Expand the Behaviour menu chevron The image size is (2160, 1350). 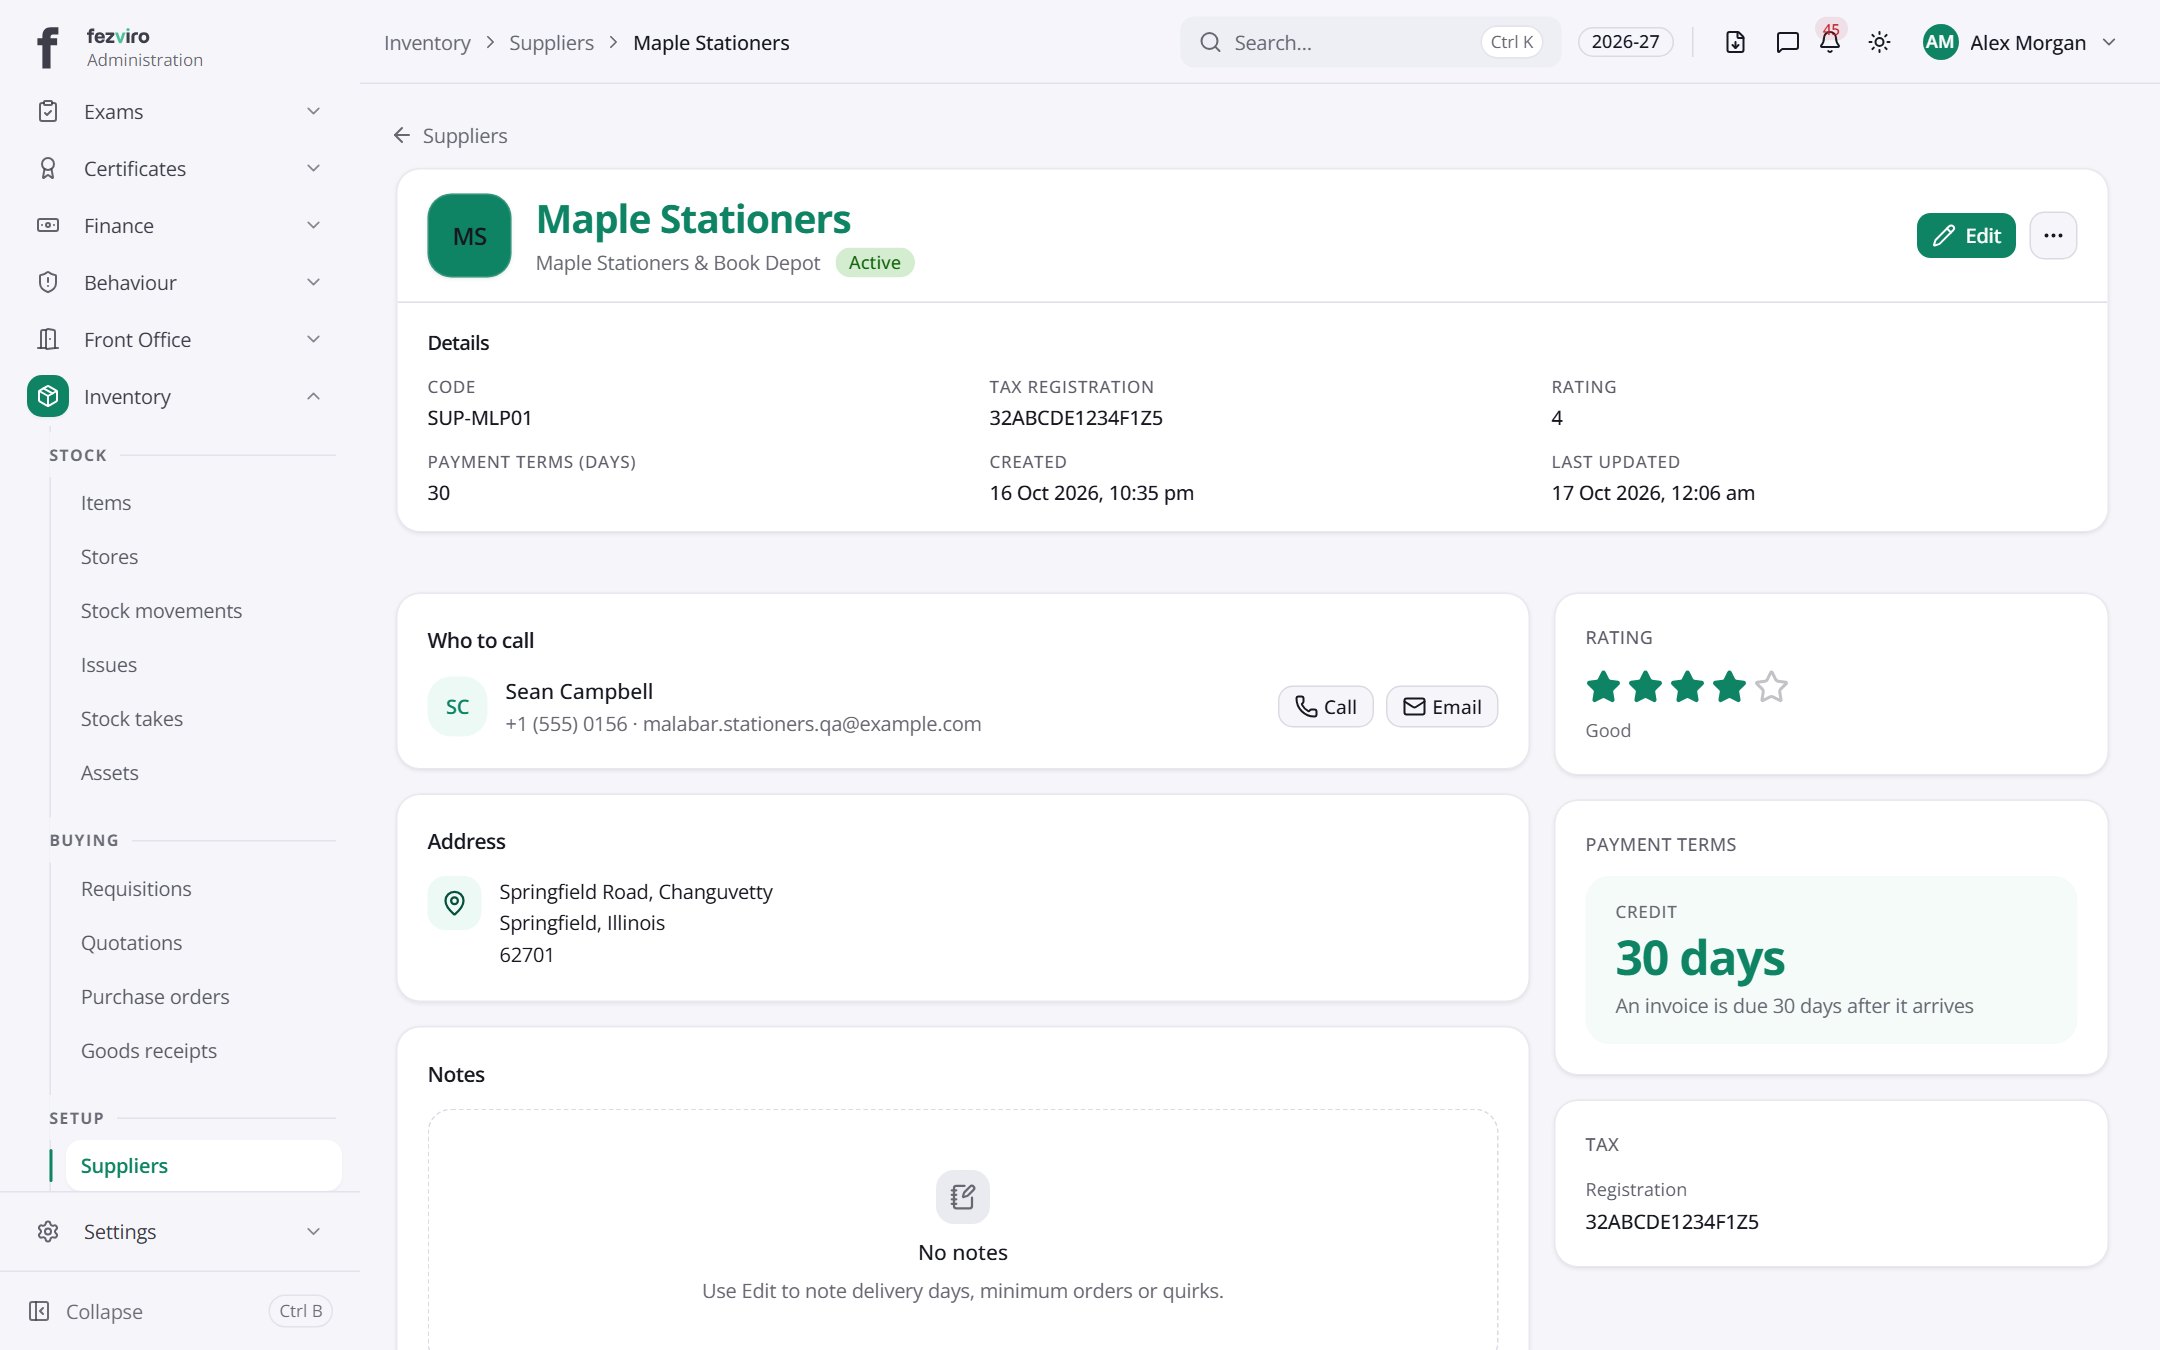313,282
